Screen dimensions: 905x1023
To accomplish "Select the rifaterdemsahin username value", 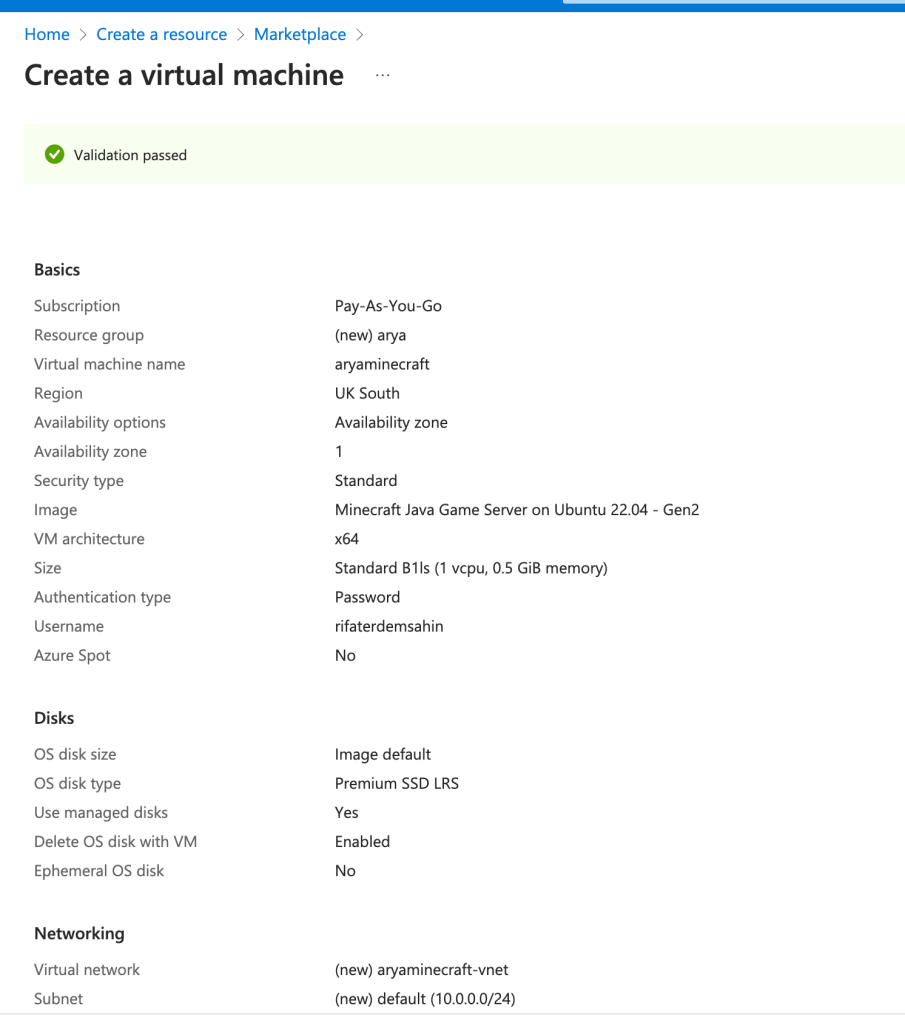I will click(x=389, y=626).
